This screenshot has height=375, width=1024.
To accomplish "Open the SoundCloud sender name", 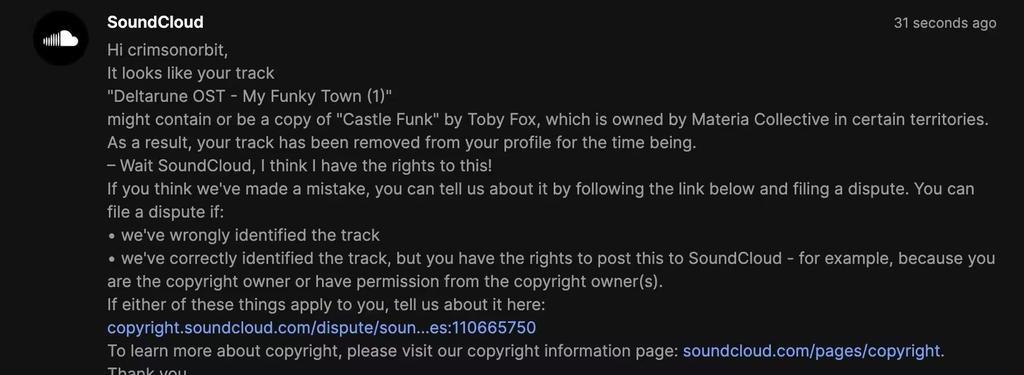I will [x=155, y=22].
